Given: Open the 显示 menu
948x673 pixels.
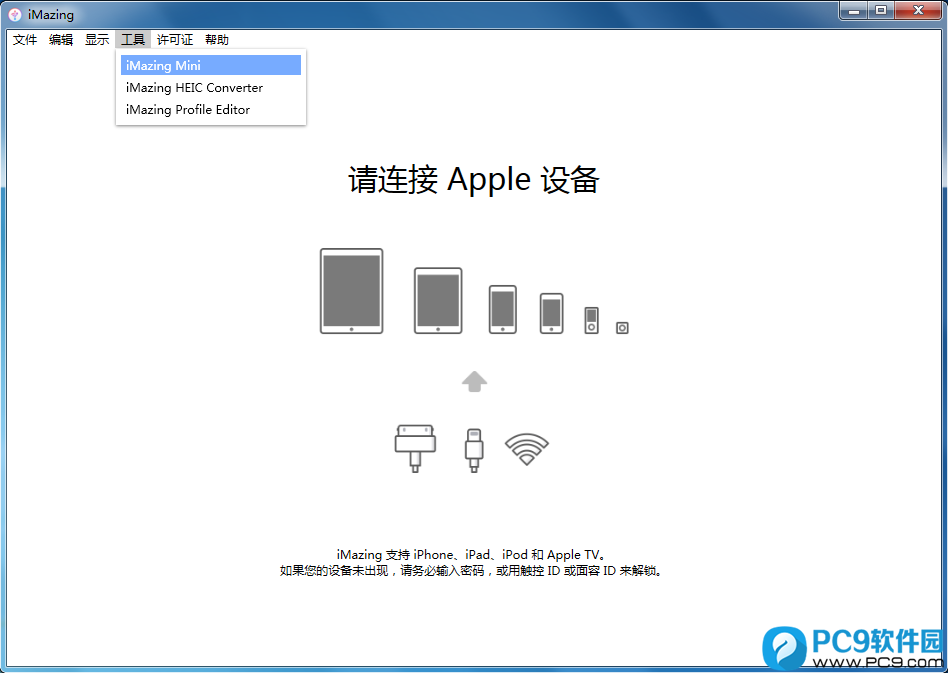Looking at the screenshot, I should 97,40.
